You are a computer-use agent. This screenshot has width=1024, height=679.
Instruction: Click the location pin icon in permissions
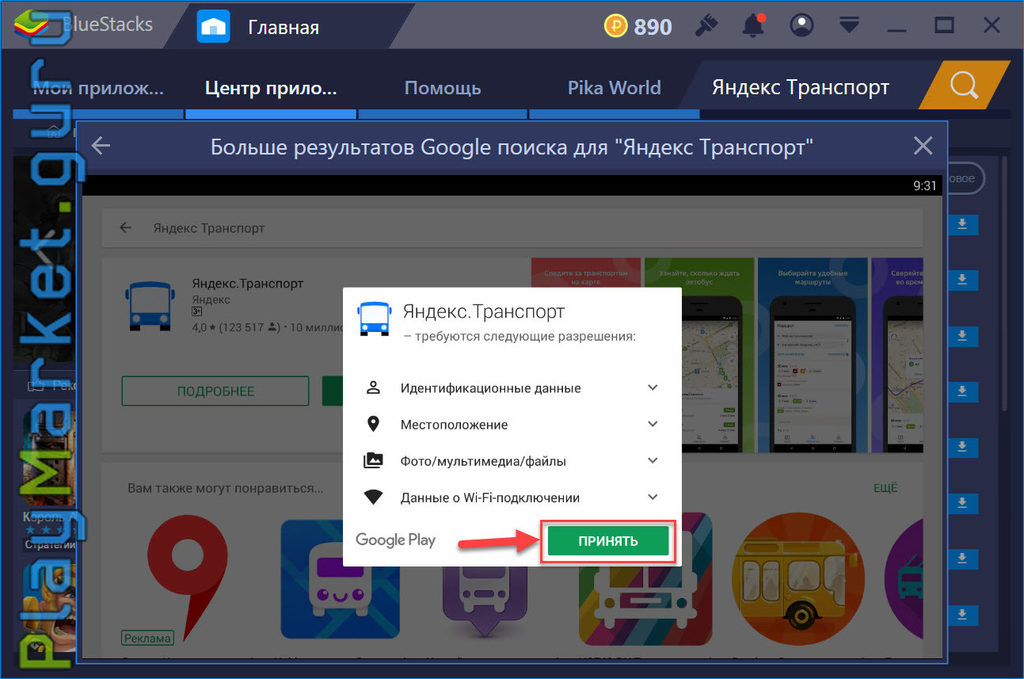pyautogui.click(x=373, y=424)
